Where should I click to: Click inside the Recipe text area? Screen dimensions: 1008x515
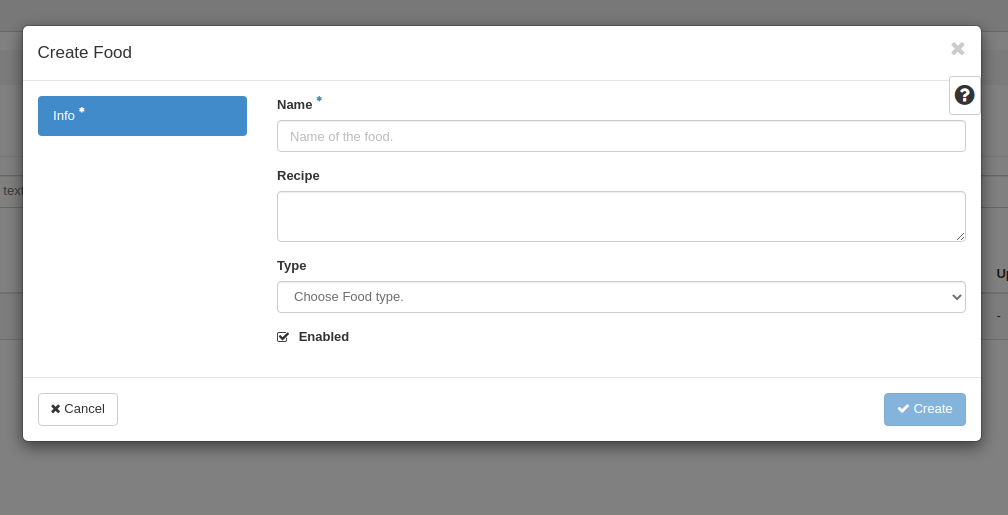(620, 216)
